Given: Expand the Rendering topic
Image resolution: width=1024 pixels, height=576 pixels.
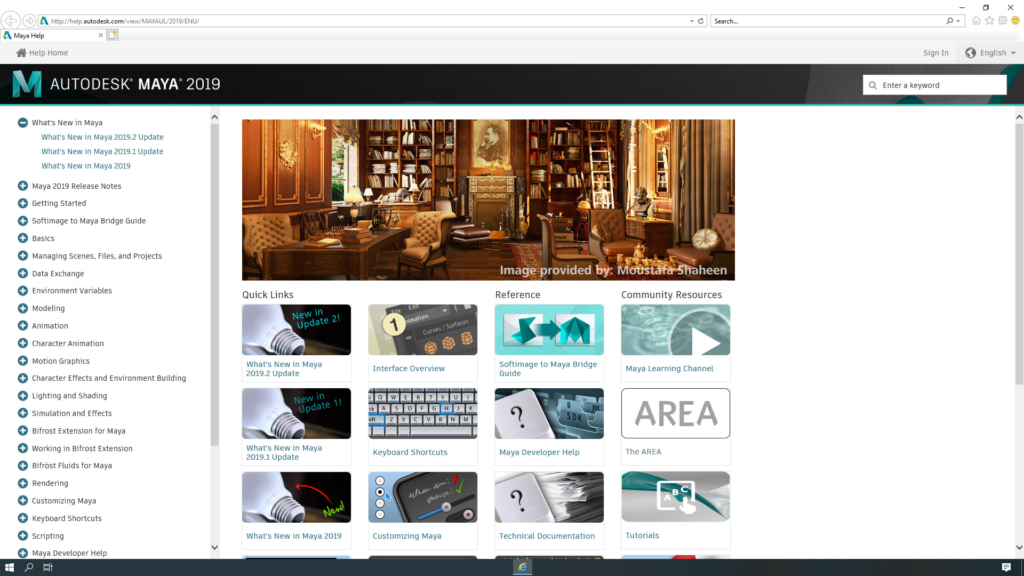Looking at the screenshot, I should click(22, 483).
